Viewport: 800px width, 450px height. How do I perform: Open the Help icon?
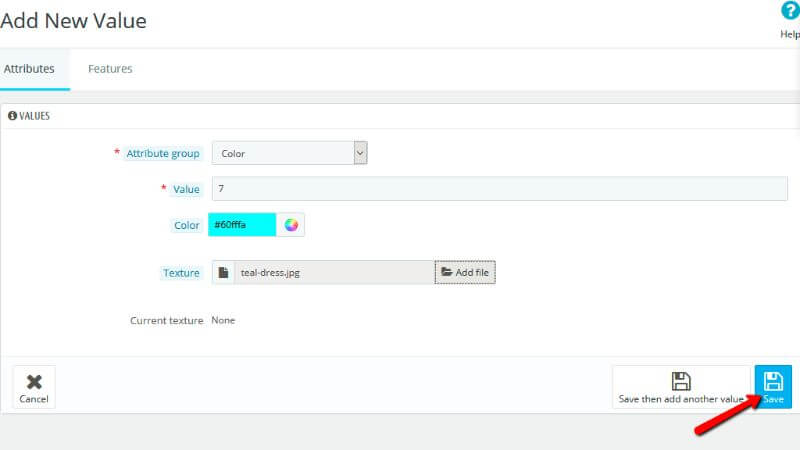click(x=790, y=11)
